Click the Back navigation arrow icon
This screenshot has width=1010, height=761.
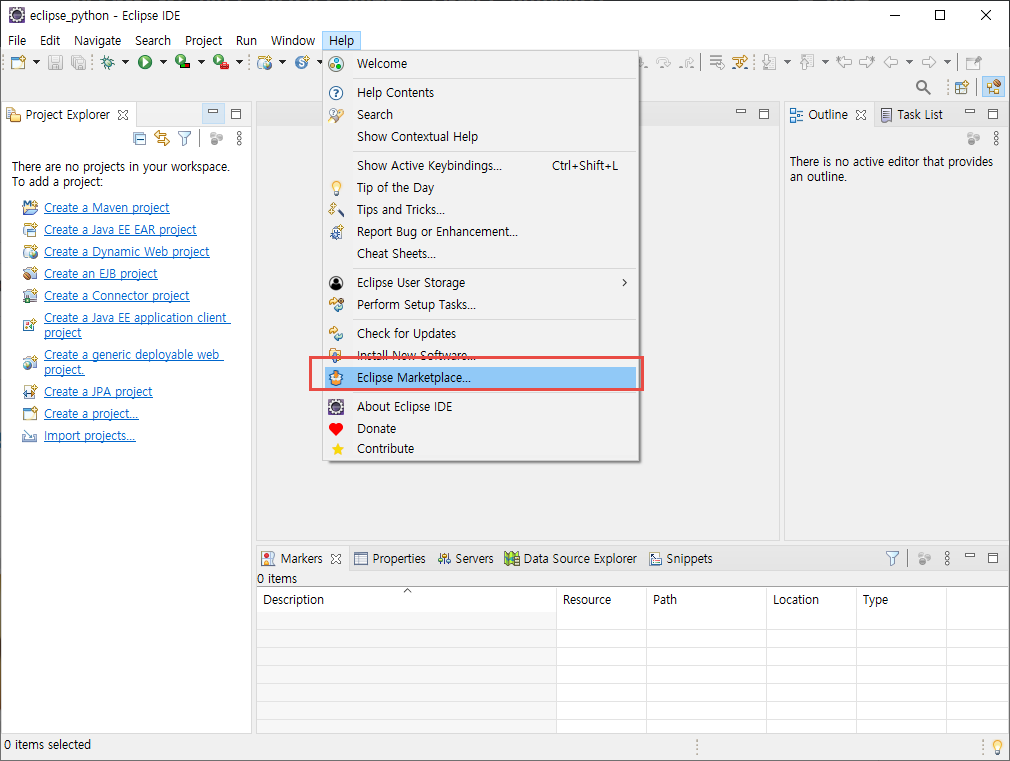pyautogui.click(x=891, y=63)
